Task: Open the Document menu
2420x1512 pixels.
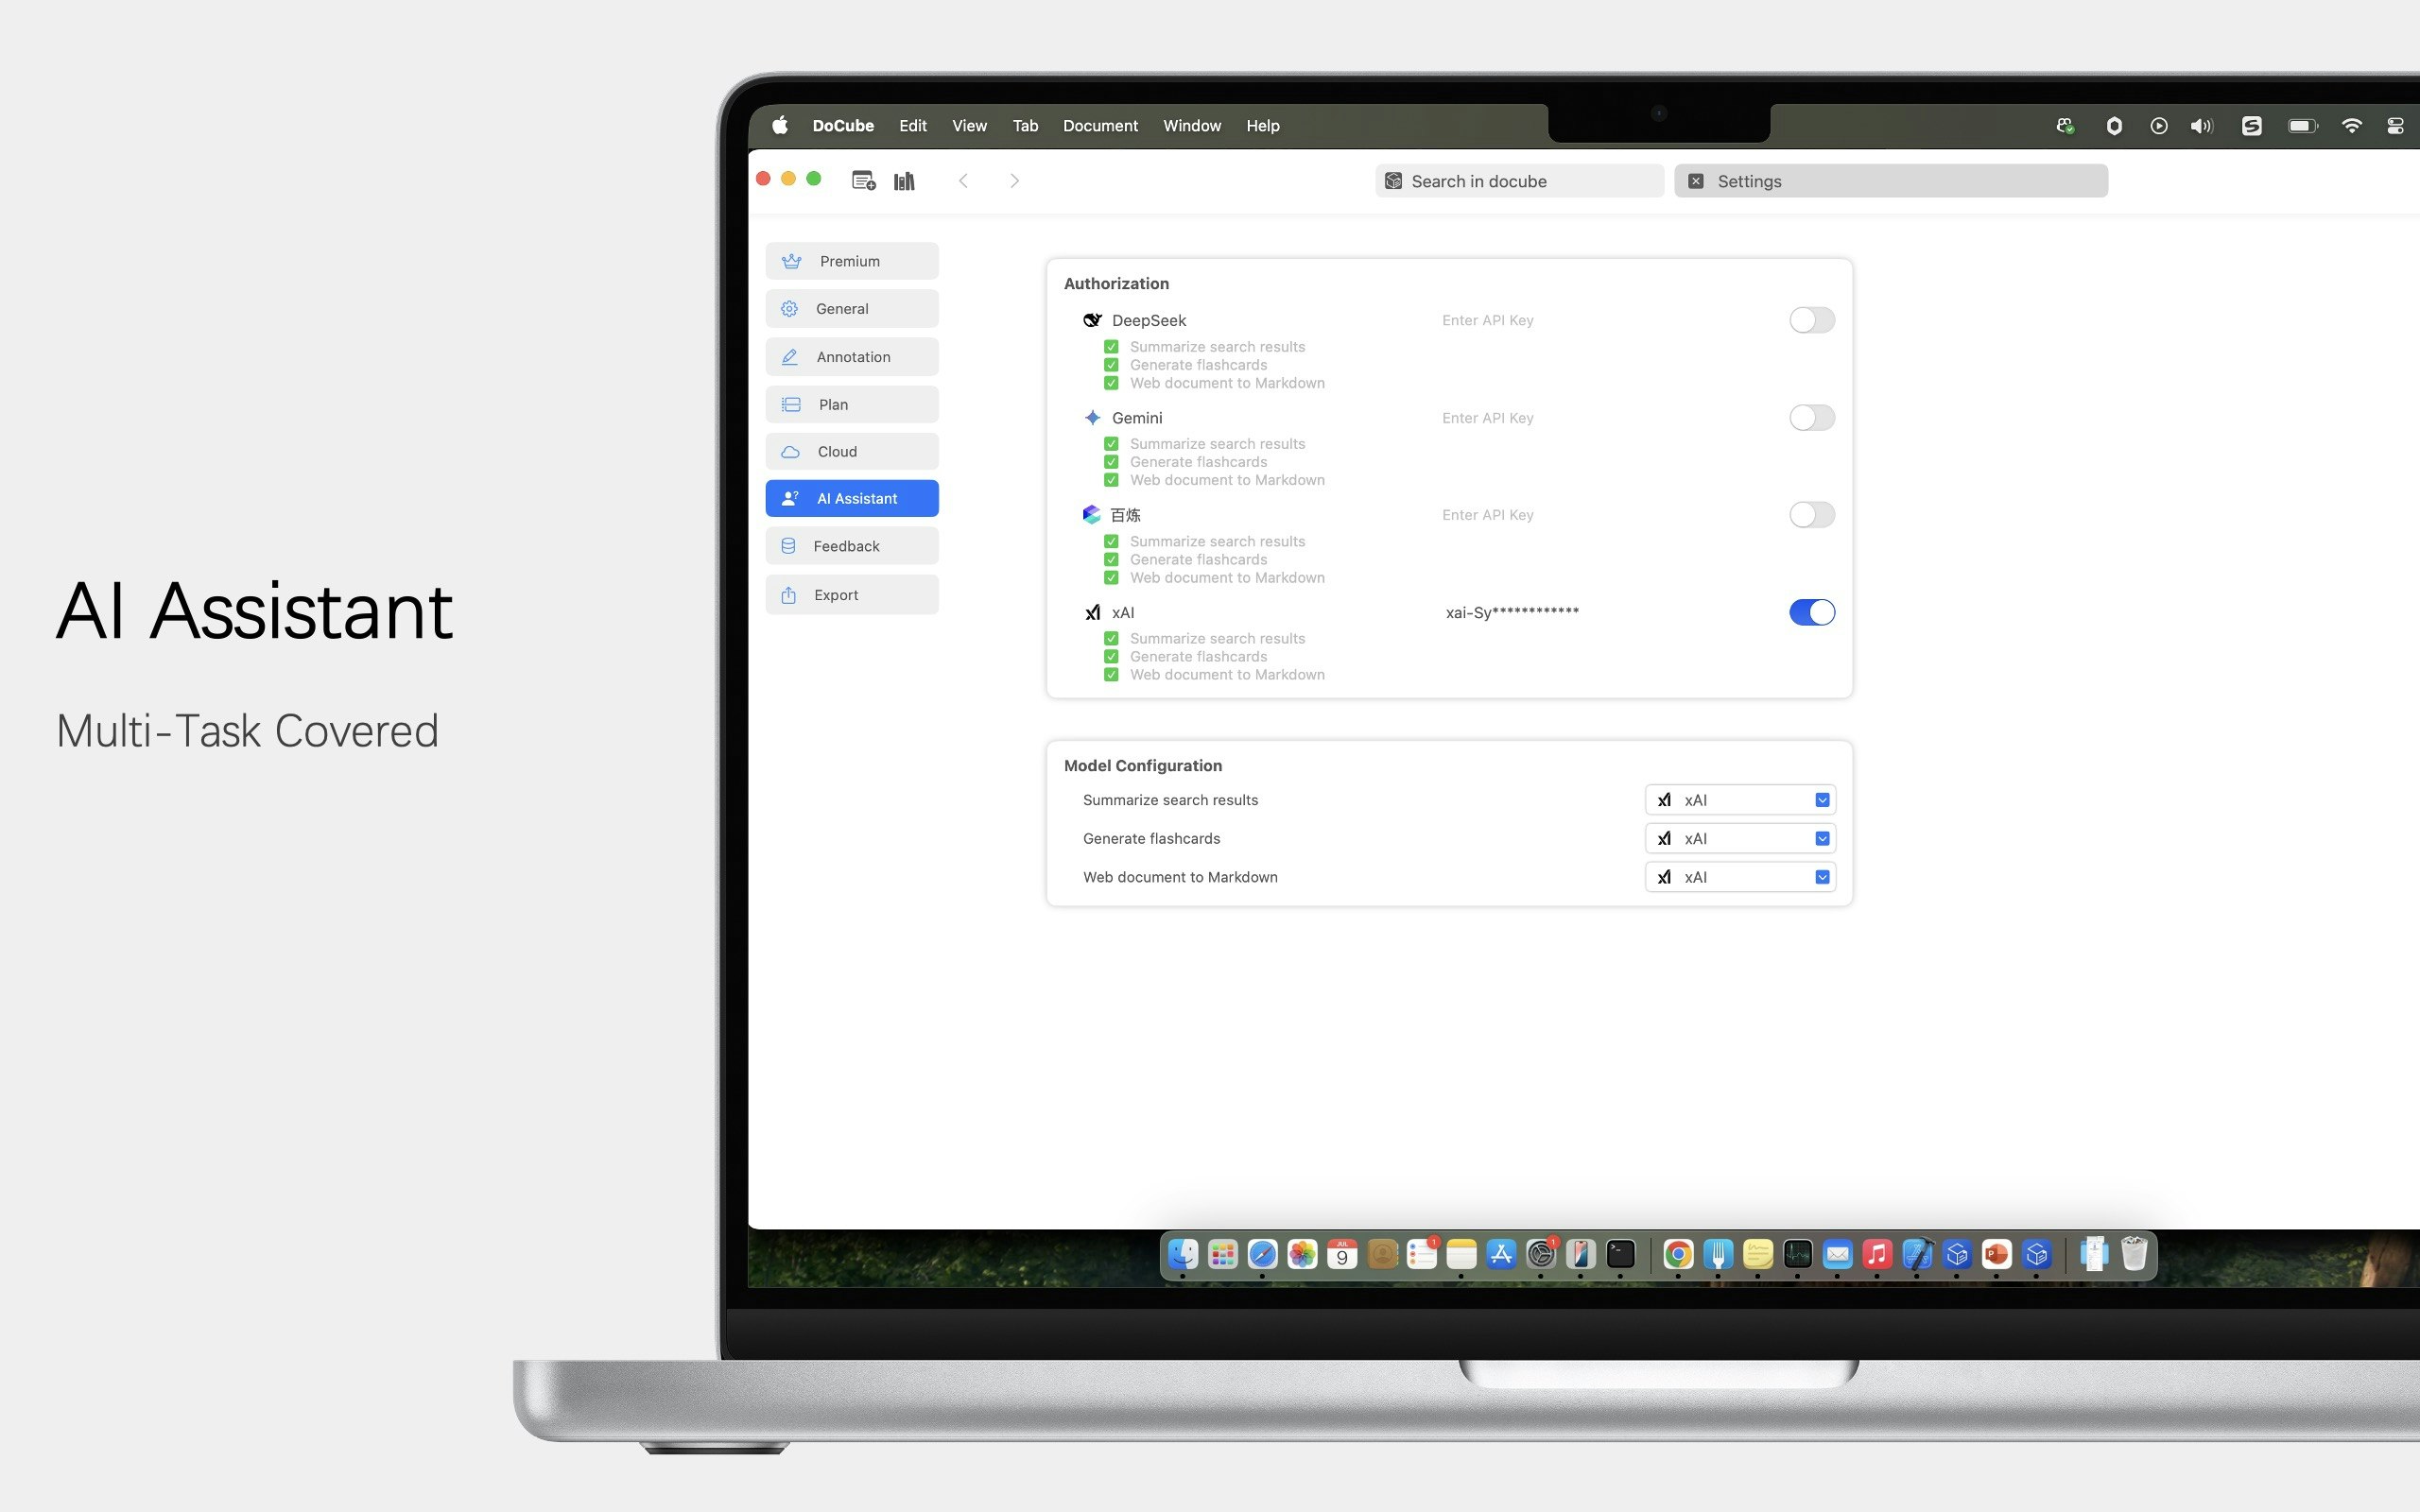Action: point(1100,125)
